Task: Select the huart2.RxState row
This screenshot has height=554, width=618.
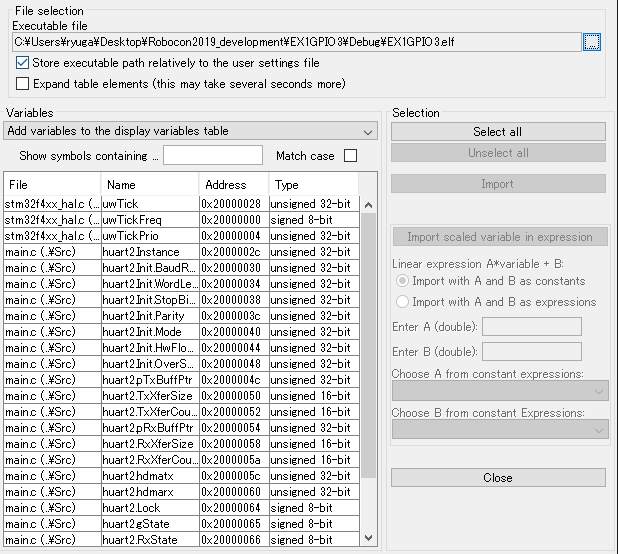Action: click(182, 539)
